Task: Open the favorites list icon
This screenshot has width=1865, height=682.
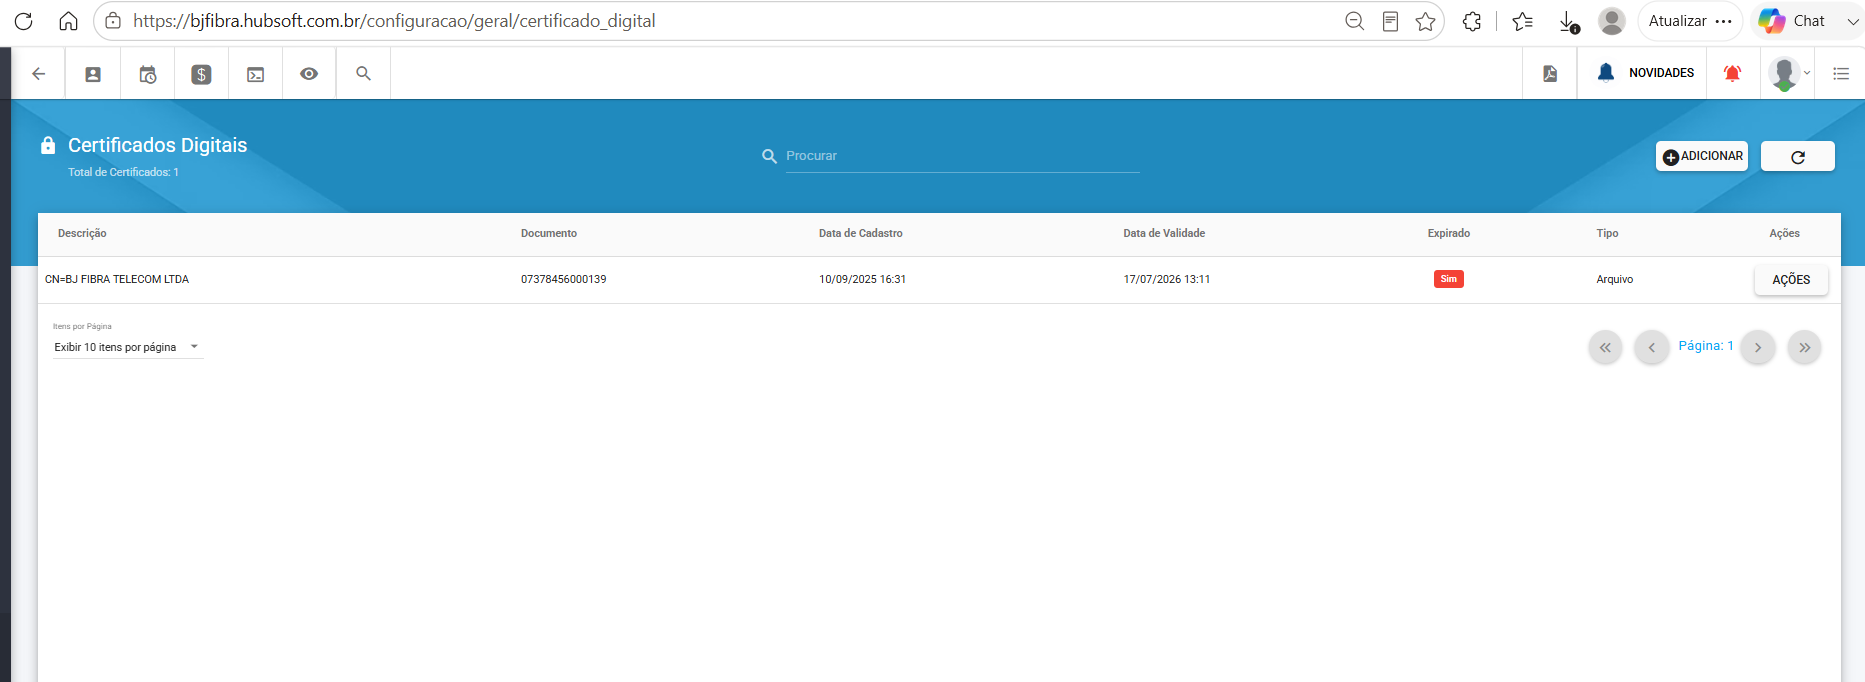Action: pyautogui.click(x=1523, y=21)
